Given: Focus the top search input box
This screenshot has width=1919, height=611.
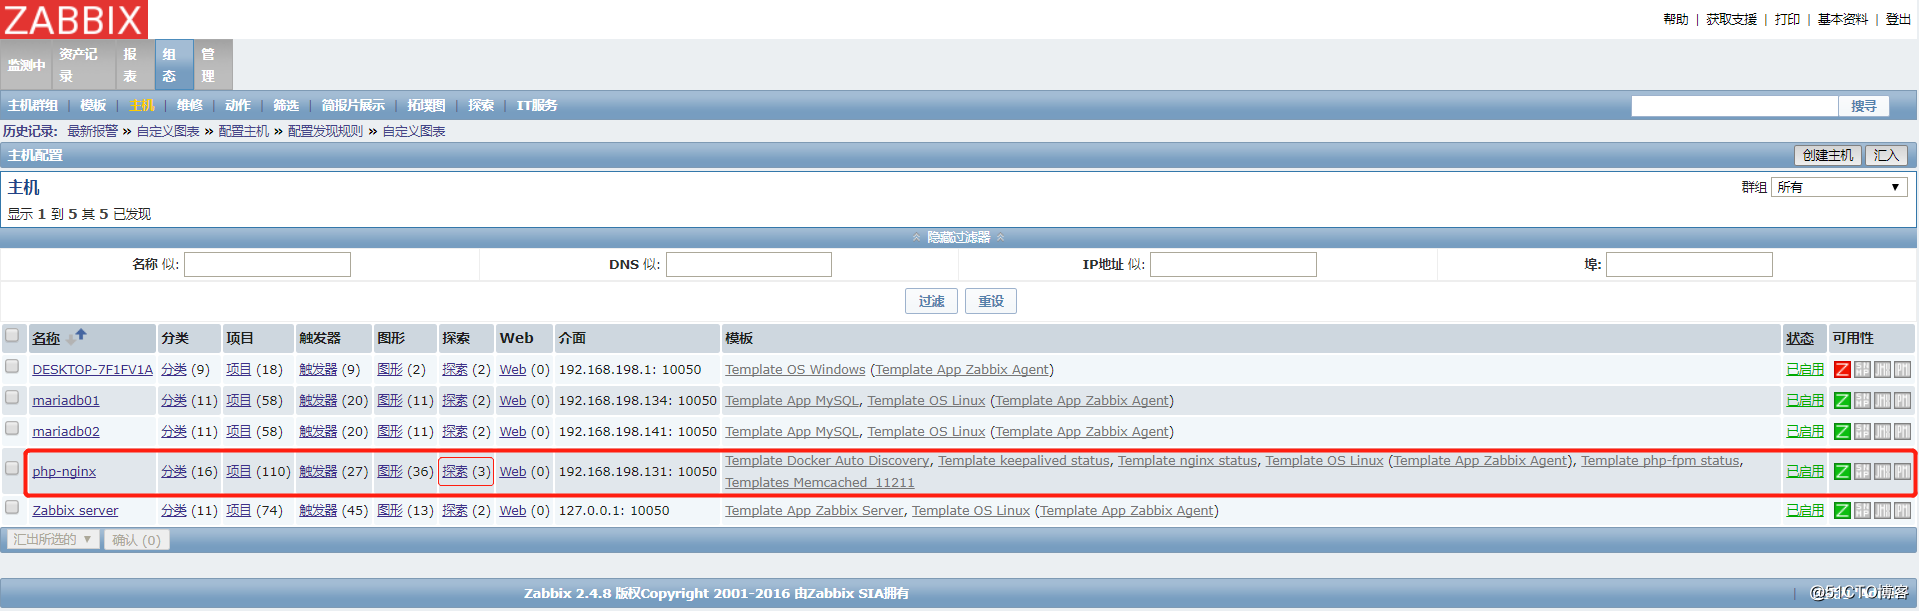Looking at the screenshot, I should 1735,106.
